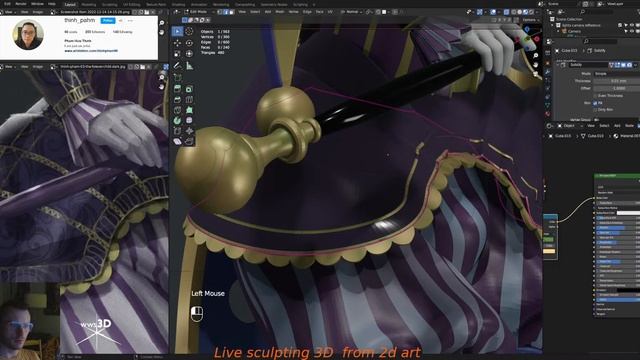Click the Solidify modifier name field
The height and width of the screenshot is (360, 640).
pos(589,65)
